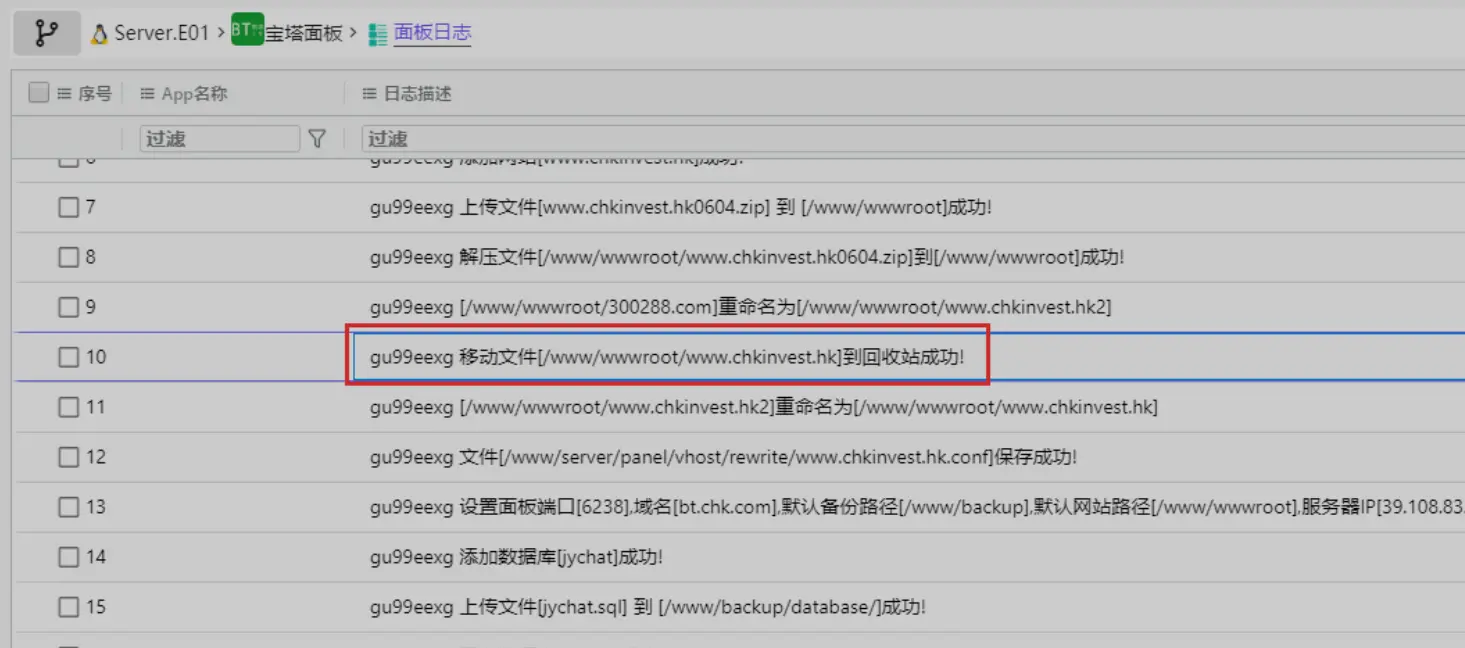Select log entry www.chkinvest.hk.conf 保存成功

click(723, 457)
